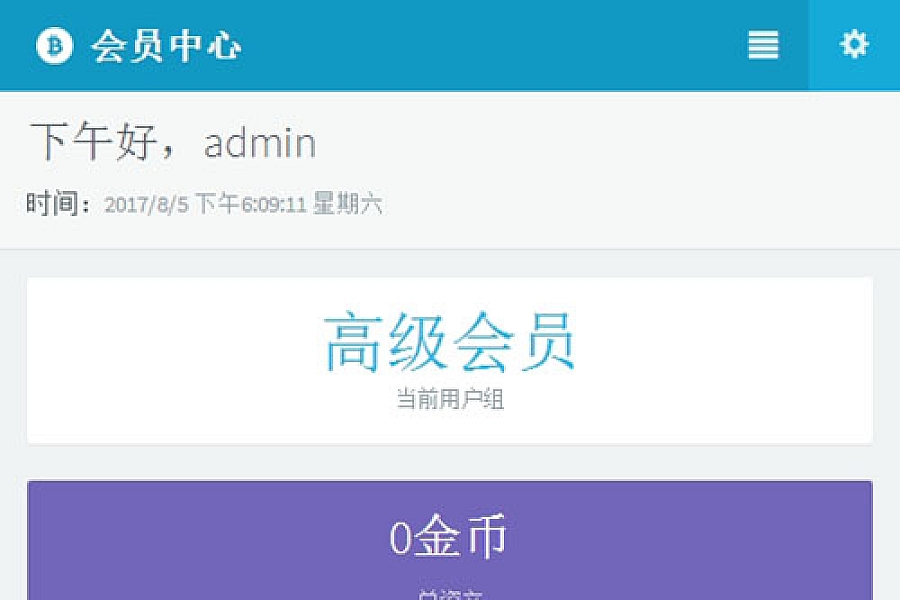Screen dimensions: 900x600
Task: Open the hamburger menu icon
Action: coord(763,45)
